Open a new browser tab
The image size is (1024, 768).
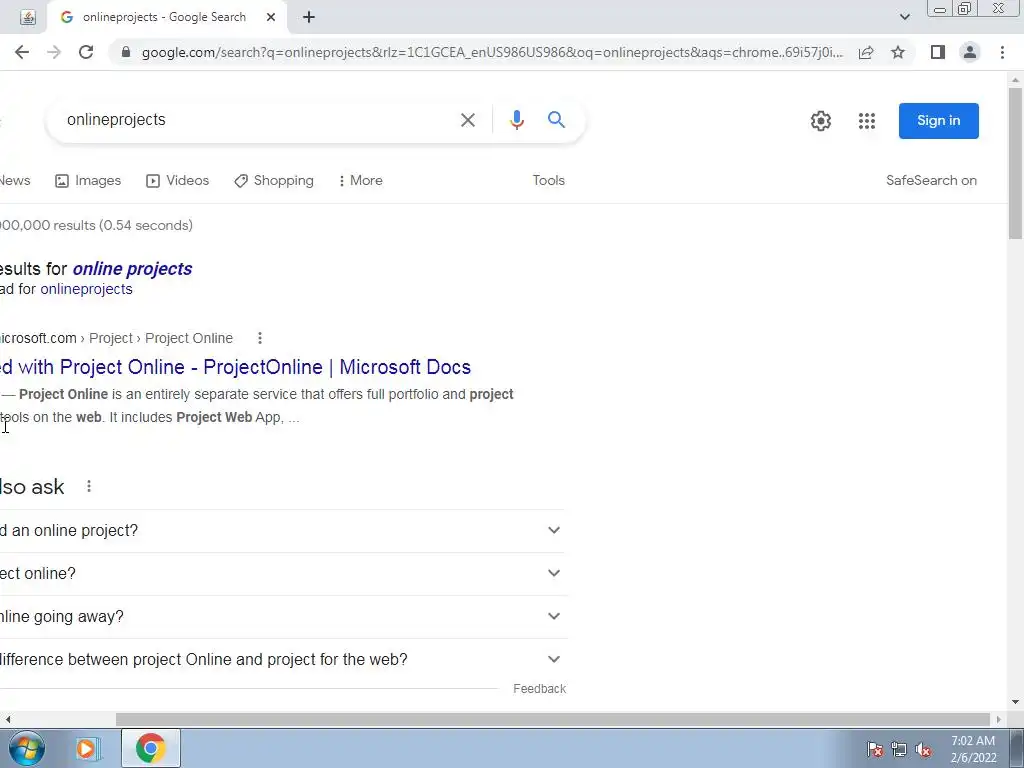click(309, 18)
